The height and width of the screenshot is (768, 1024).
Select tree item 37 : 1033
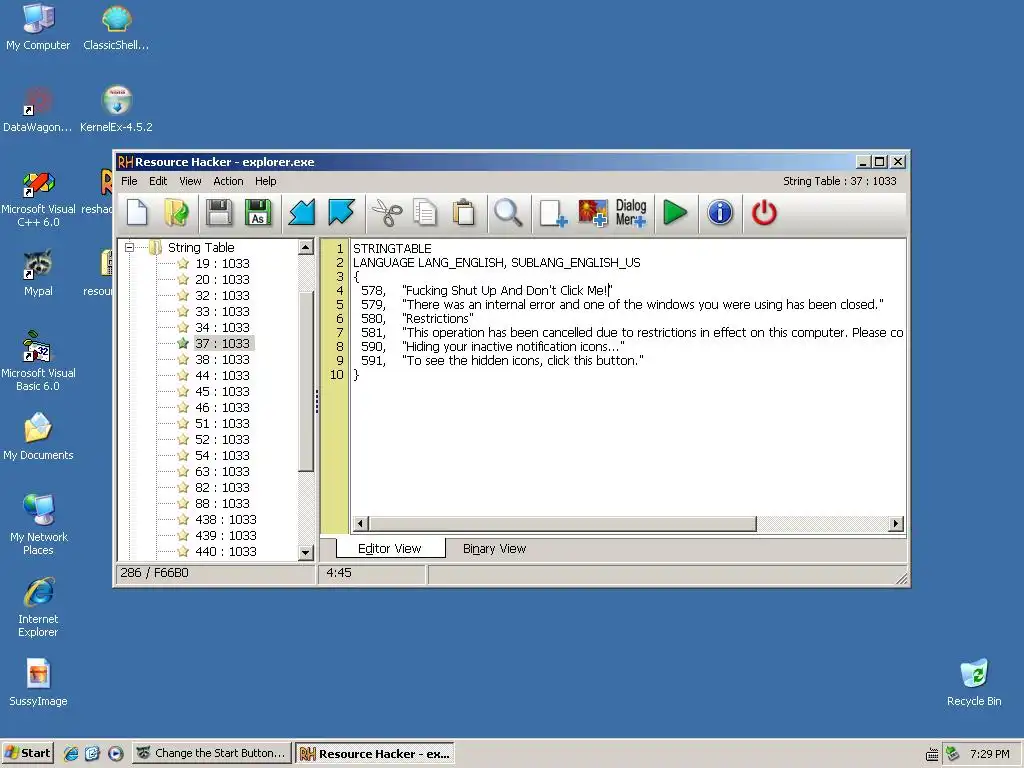coord(222,344)
